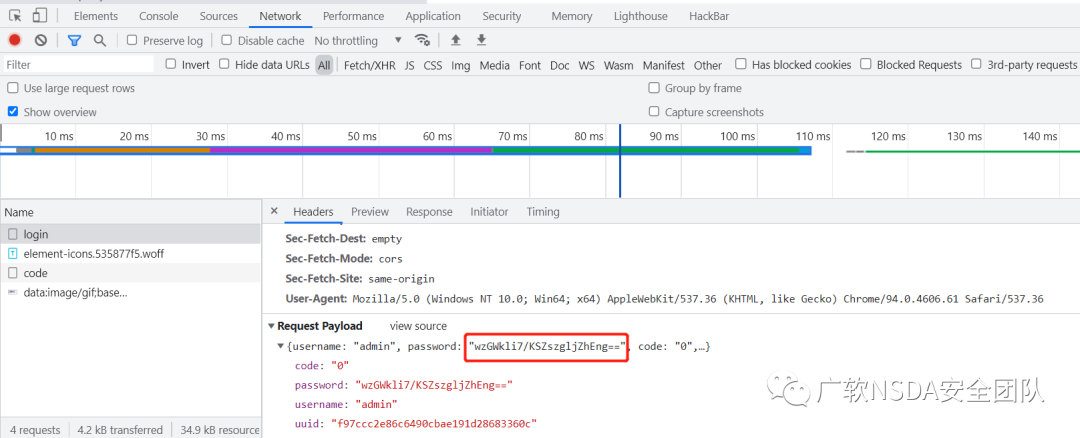Screen dimensions: 1080x438
Task: Open the Application tab
Action: (433, 16)
